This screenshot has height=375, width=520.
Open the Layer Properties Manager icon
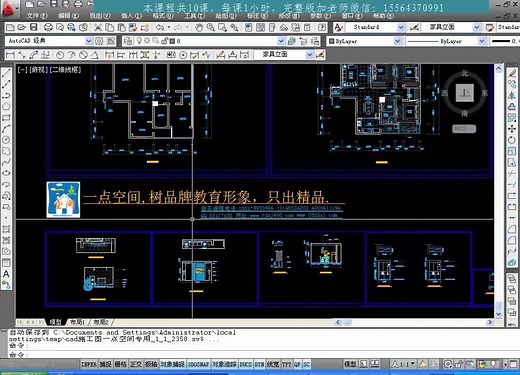[x=128, y=41]
